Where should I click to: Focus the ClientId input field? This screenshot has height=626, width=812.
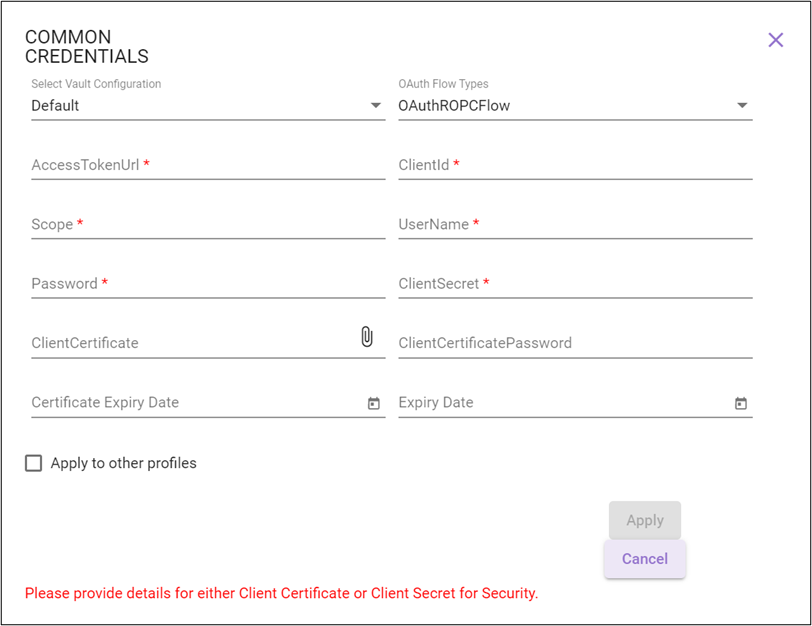coord(575,165)
